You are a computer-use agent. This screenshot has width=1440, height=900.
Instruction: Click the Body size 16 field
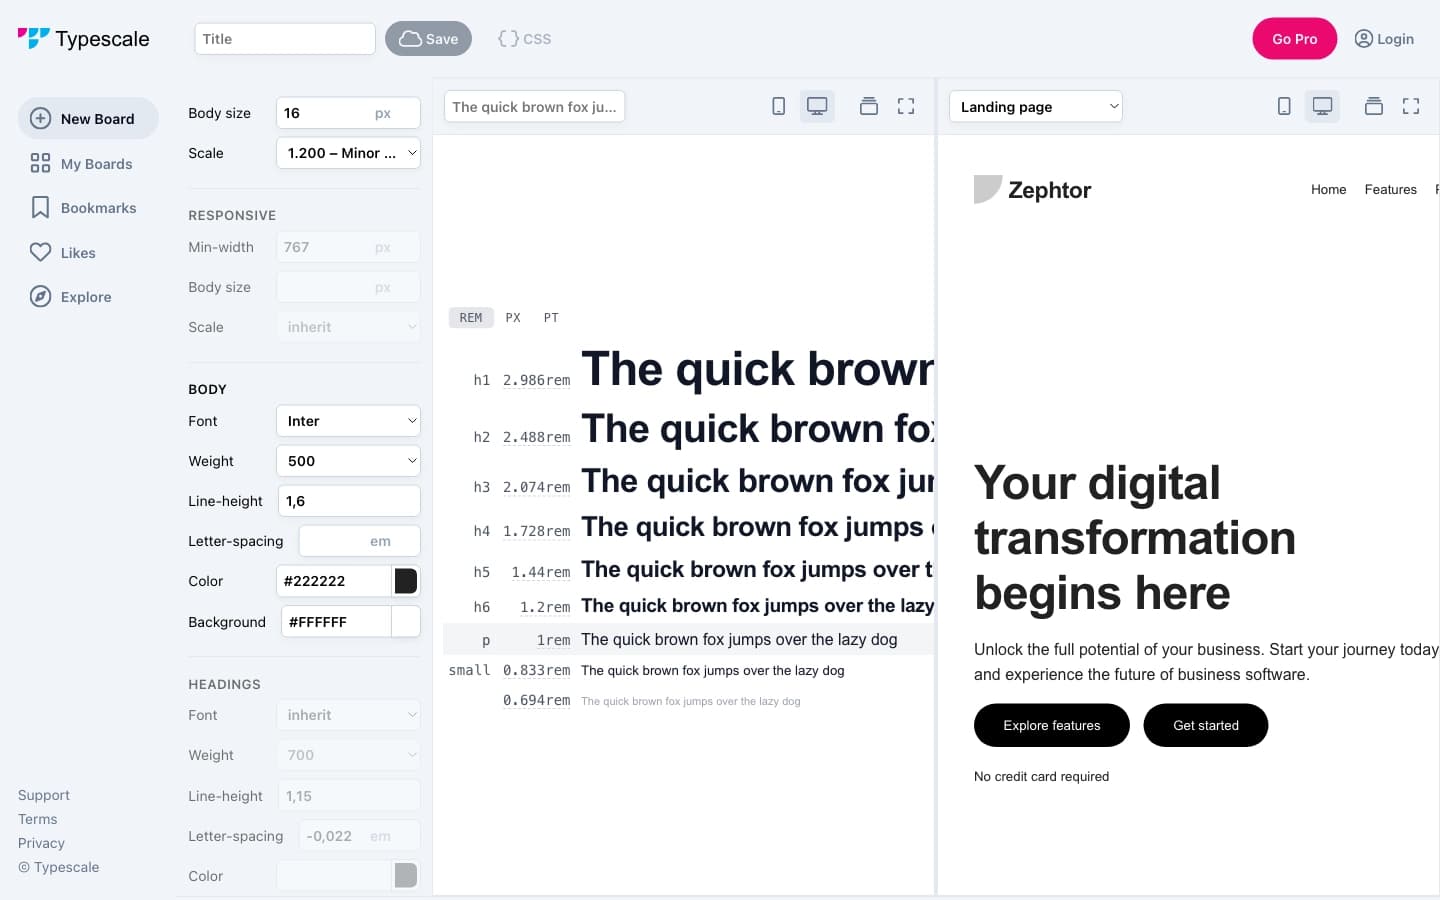point(348,113)
